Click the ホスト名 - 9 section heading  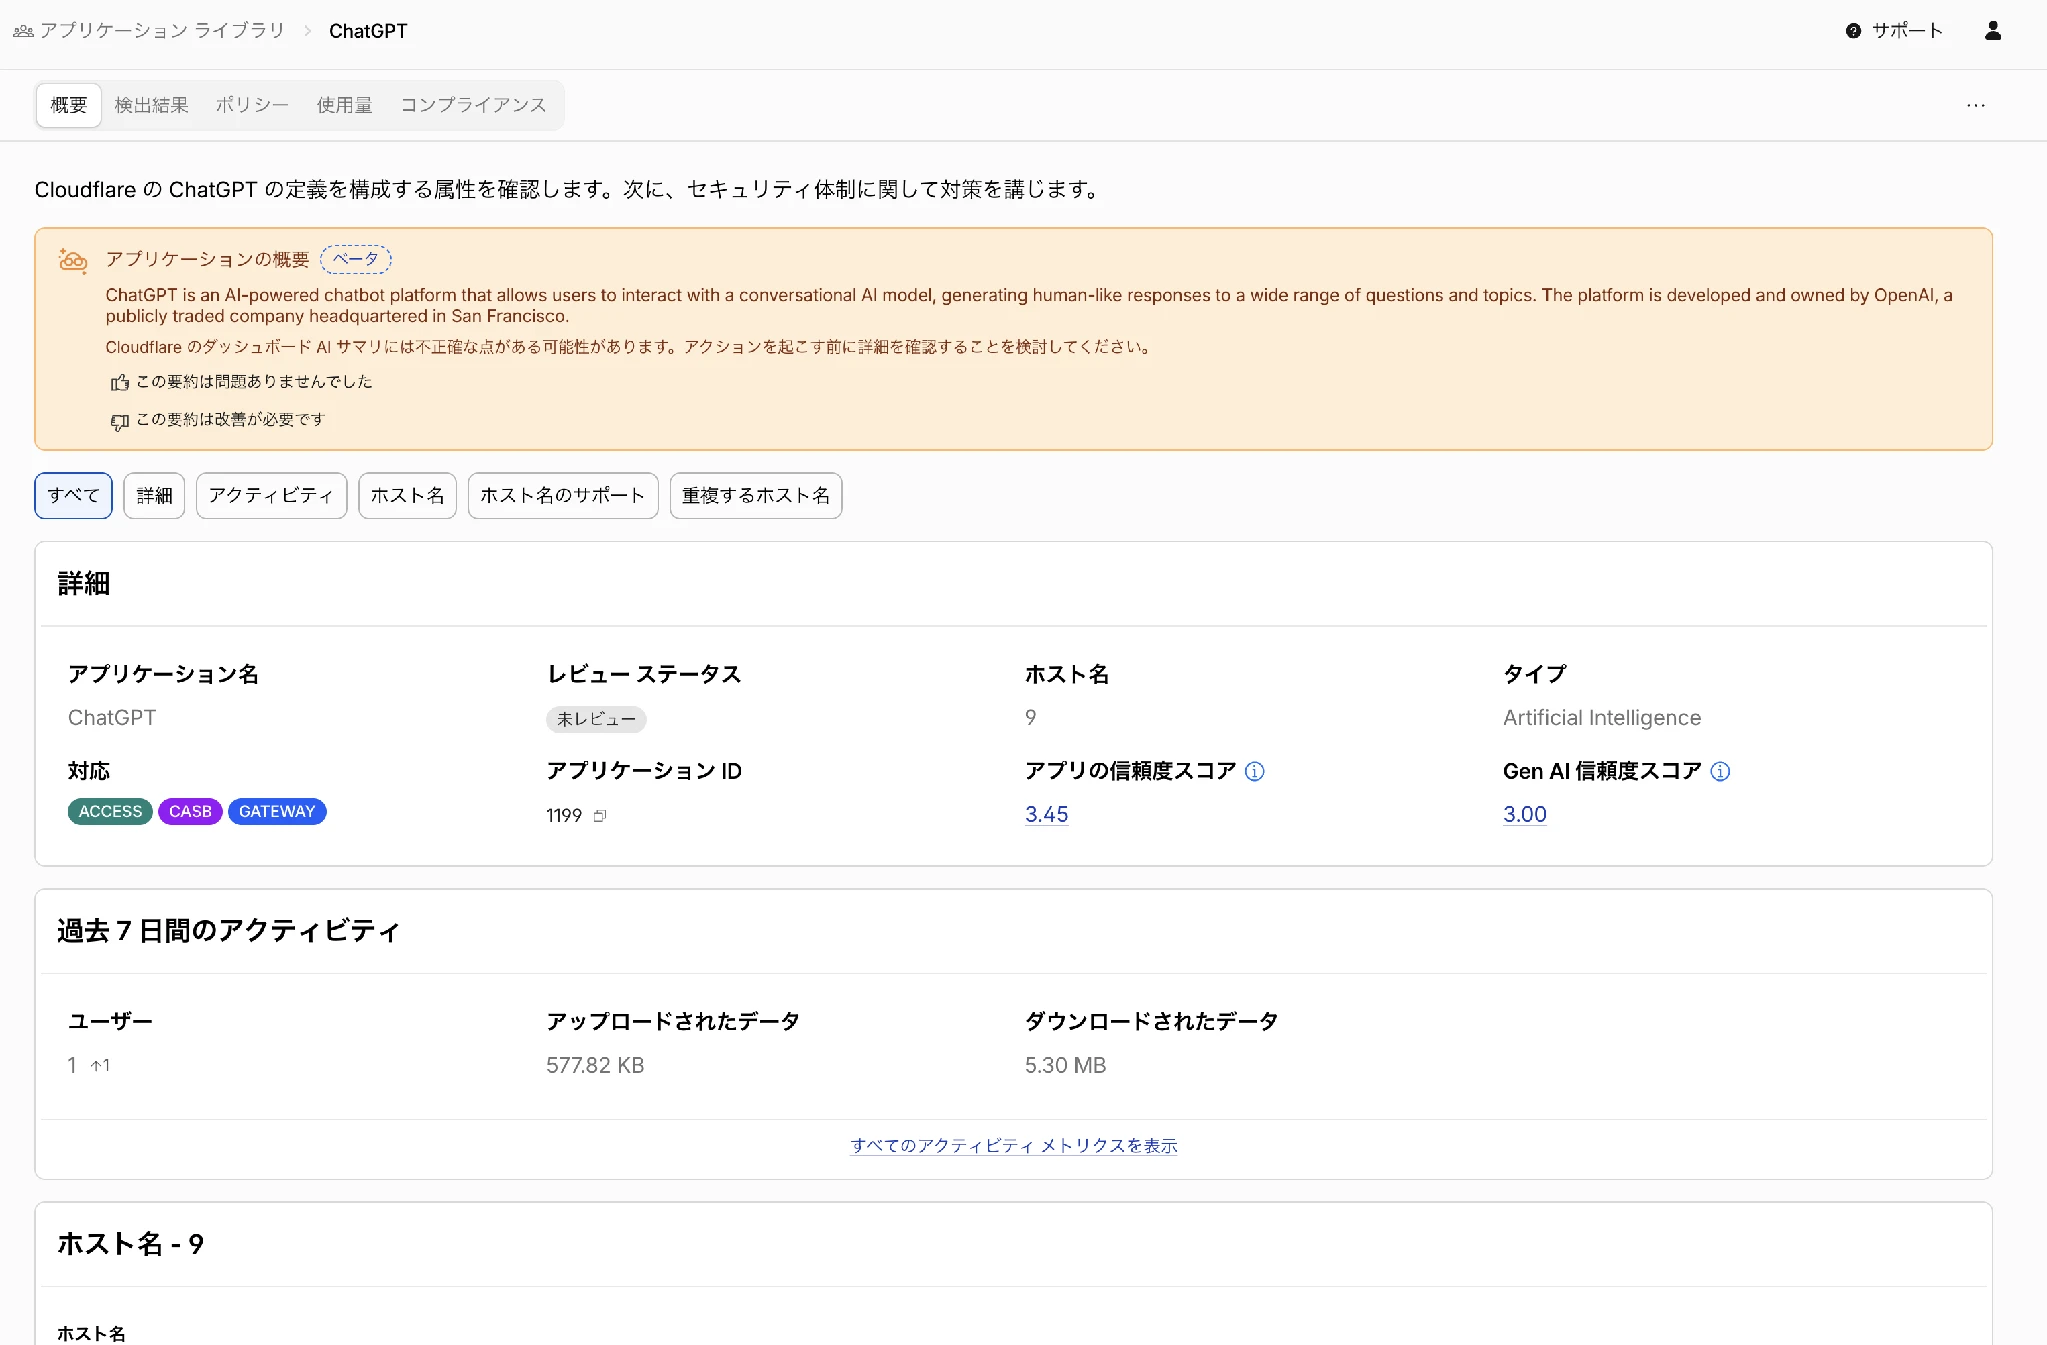click(x=131, y=1244)
